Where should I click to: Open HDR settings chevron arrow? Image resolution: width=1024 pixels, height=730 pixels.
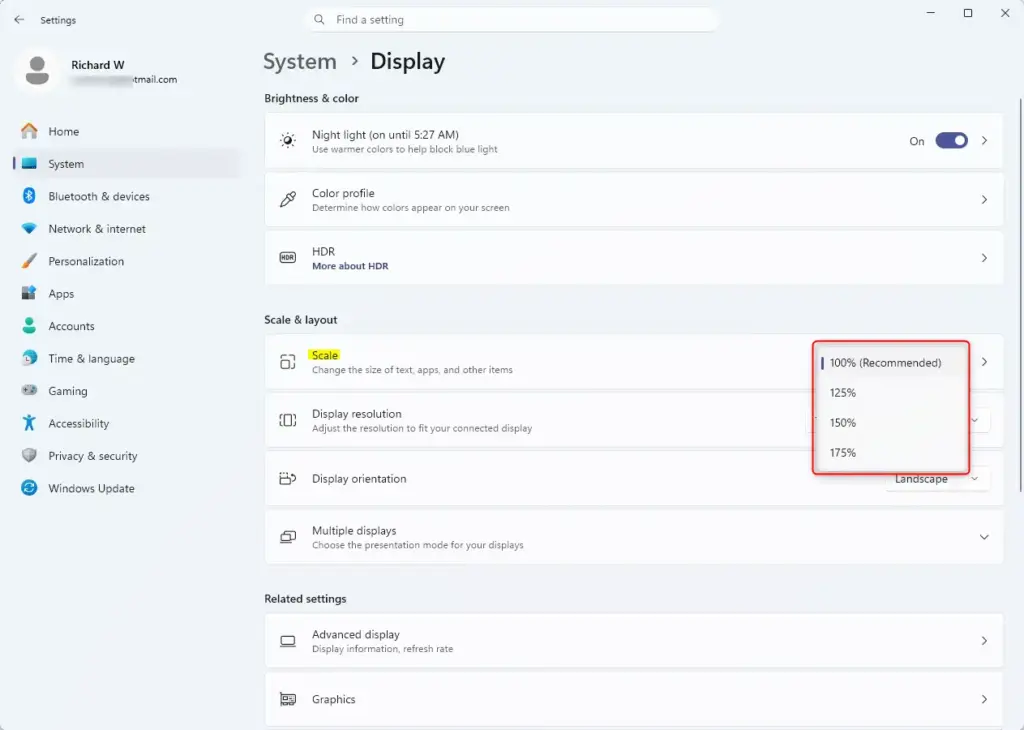point(984,258)
